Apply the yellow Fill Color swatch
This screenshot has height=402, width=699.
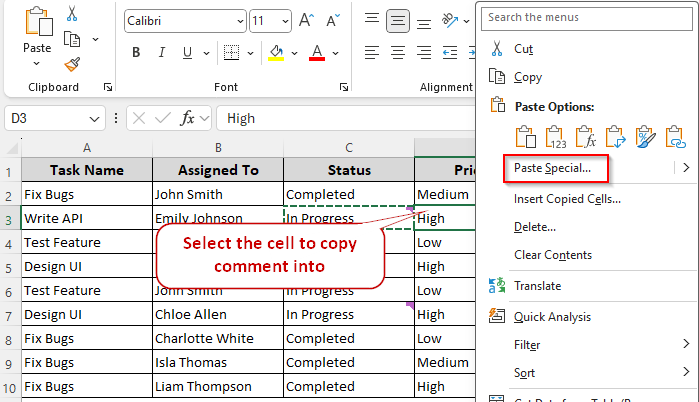[276, 52]
